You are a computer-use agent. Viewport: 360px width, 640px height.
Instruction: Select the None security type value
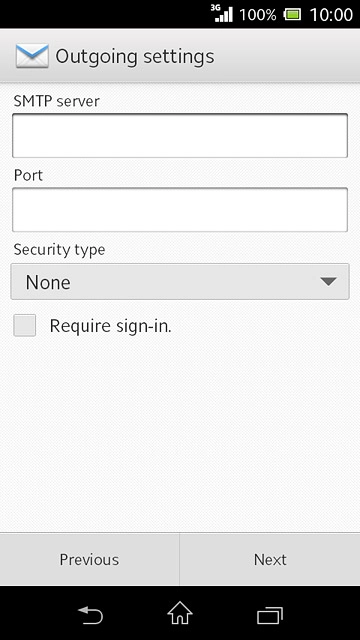tap(48, 282)
